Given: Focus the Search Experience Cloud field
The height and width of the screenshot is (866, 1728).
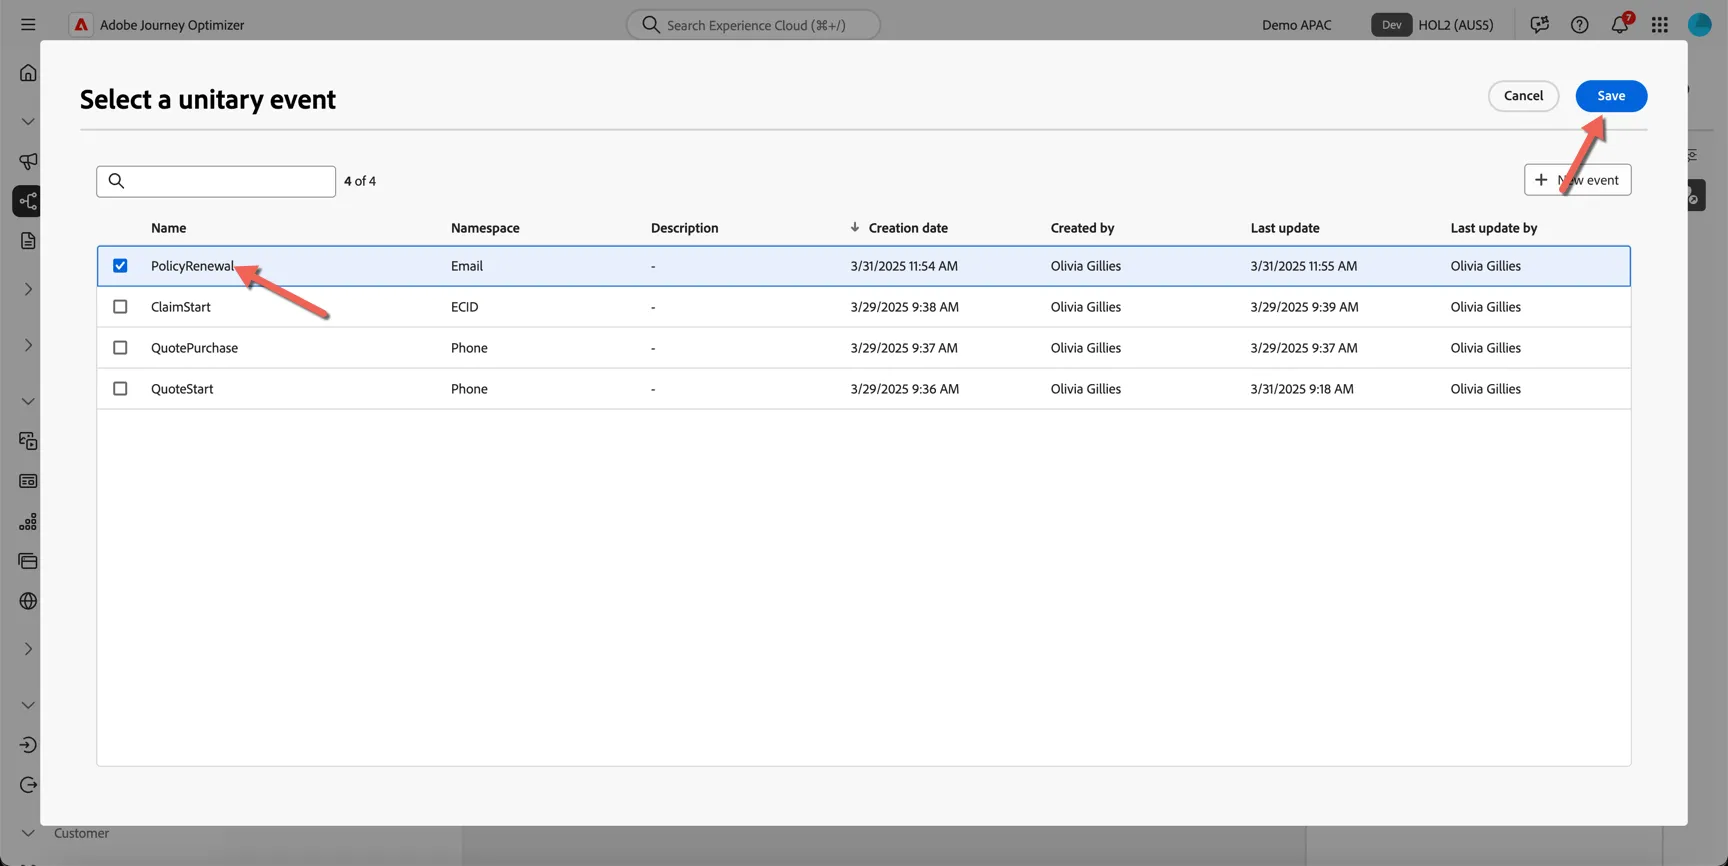Looking at the screenshot, I should (753, 24).
